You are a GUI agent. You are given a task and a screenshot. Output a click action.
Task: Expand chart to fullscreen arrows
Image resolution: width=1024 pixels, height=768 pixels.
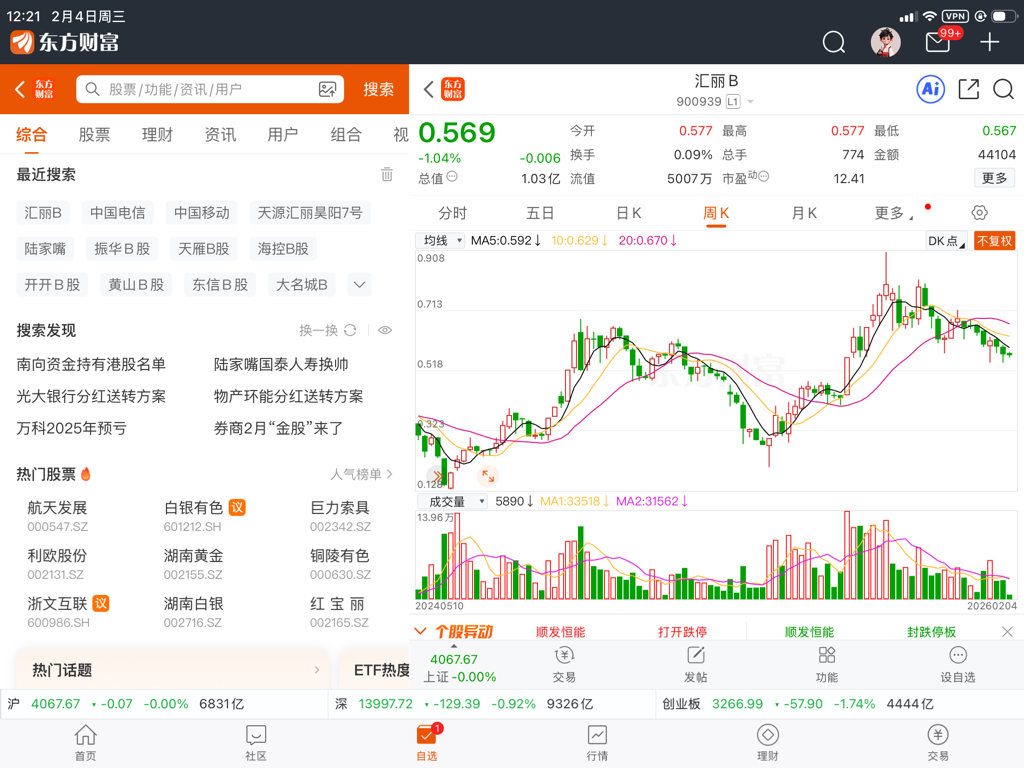(488, 476)
